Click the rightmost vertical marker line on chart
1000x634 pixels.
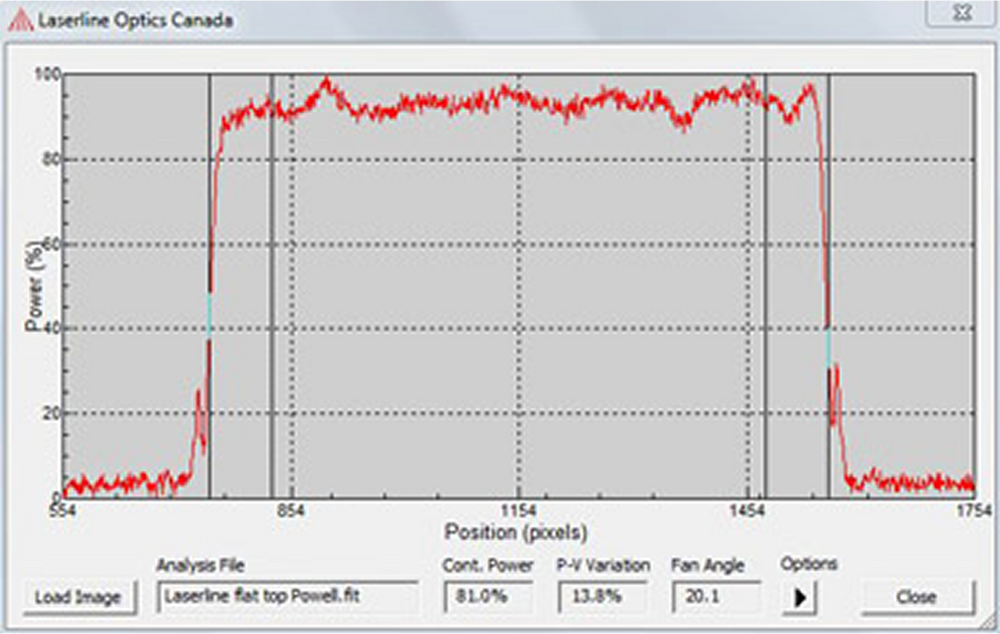click(x=828, y=200)
